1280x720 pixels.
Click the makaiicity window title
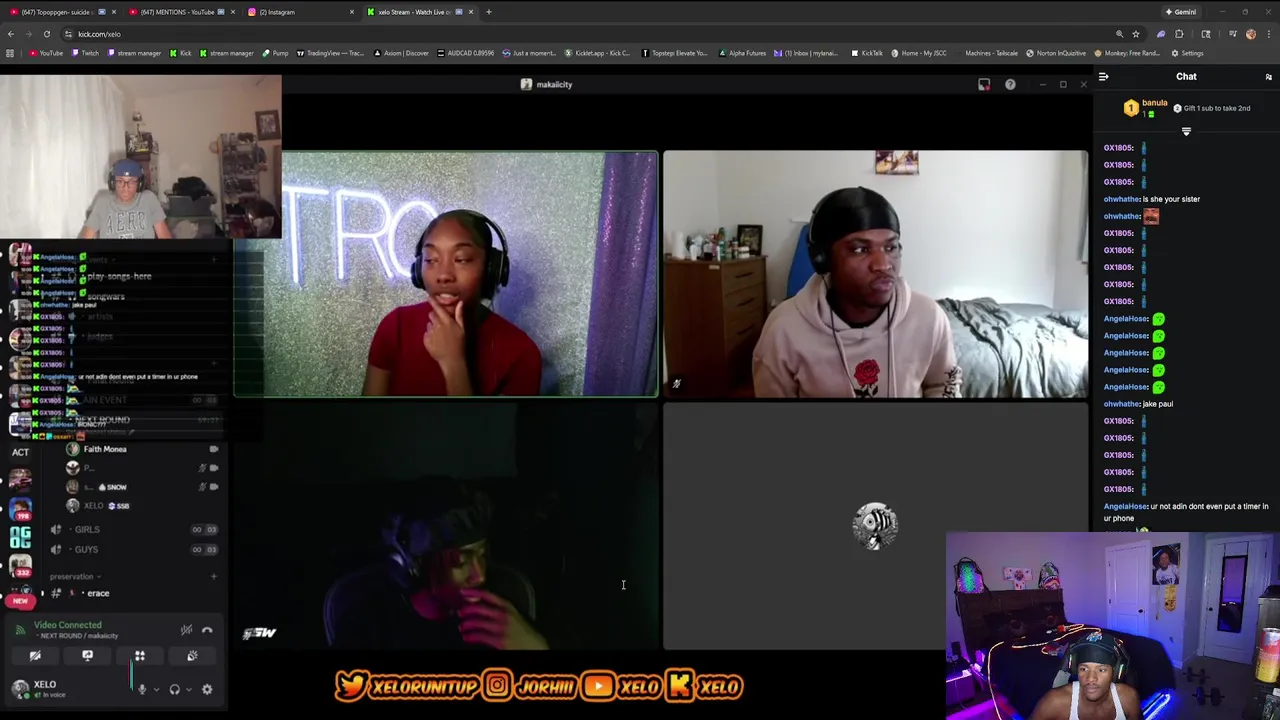[x=554, y=84]
